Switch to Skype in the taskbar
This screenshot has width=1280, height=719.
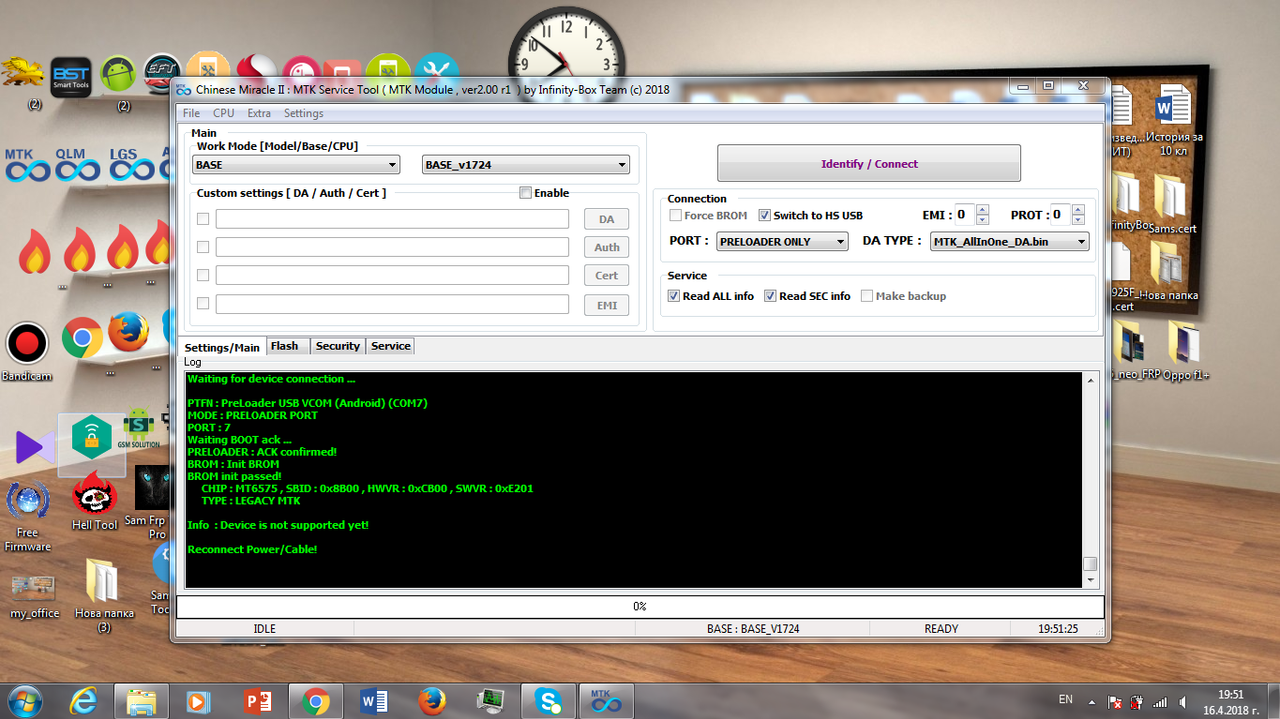[x=548, y=700]
